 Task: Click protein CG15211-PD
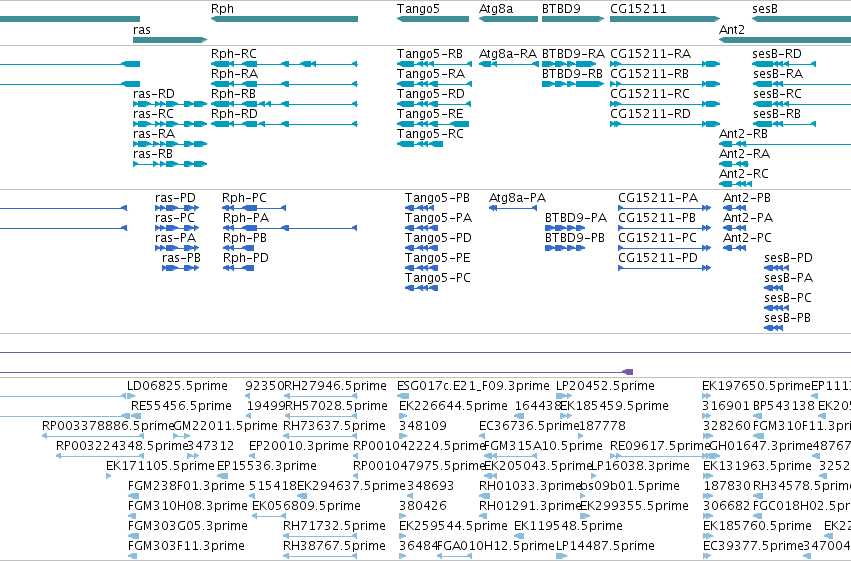(665, 268)
